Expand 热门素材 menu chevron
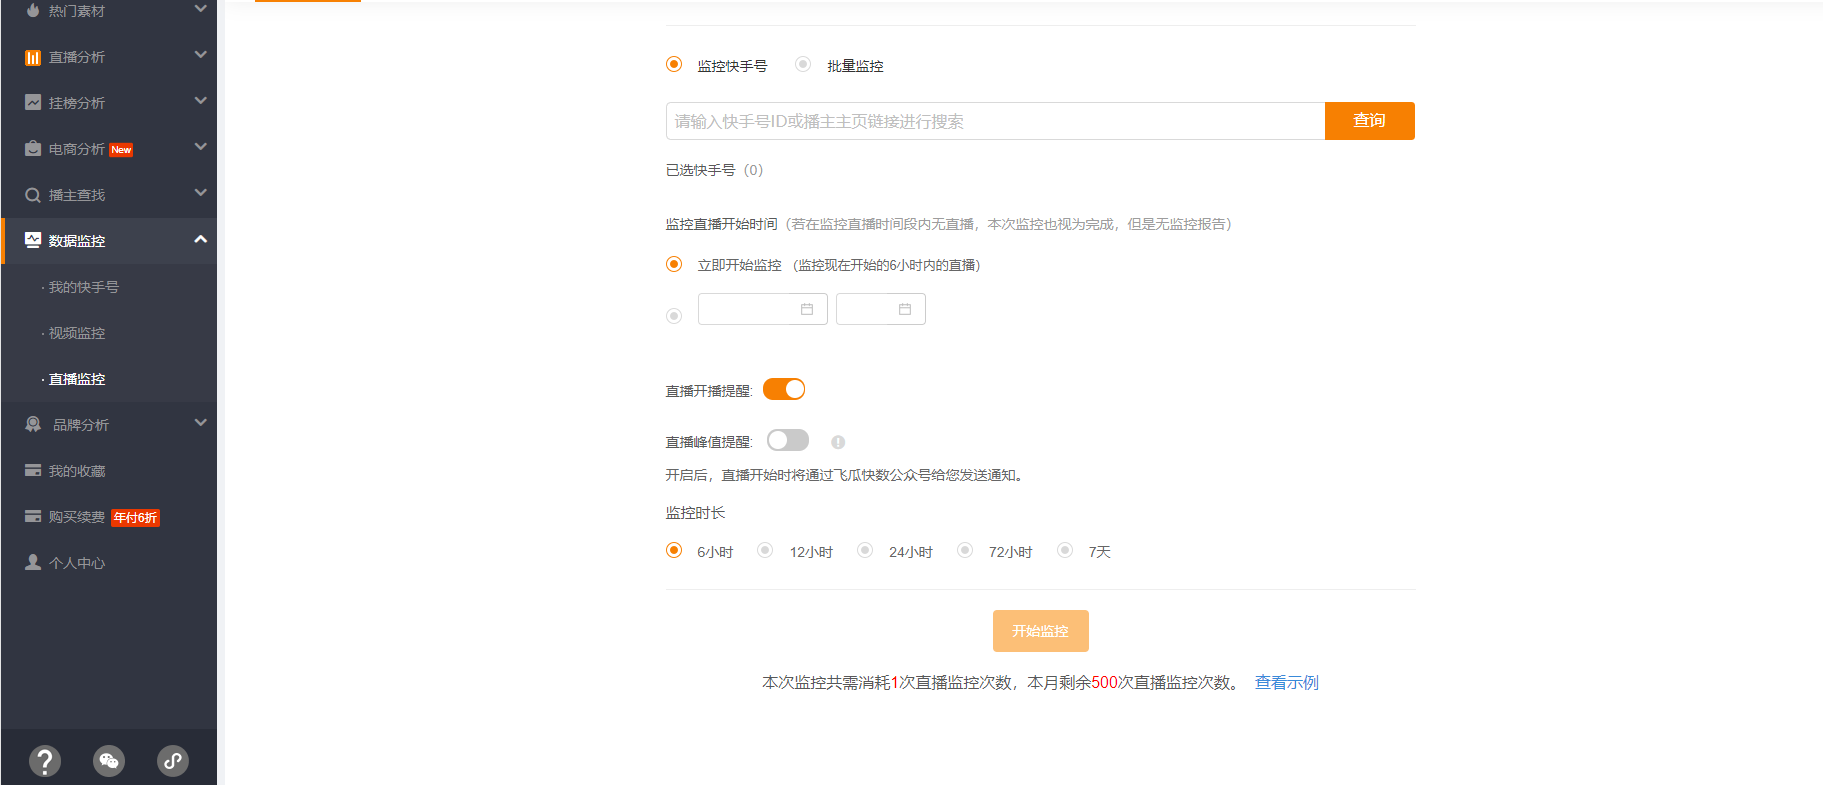1823x785 pixels. pyautogui.click(x=200, y=9)
